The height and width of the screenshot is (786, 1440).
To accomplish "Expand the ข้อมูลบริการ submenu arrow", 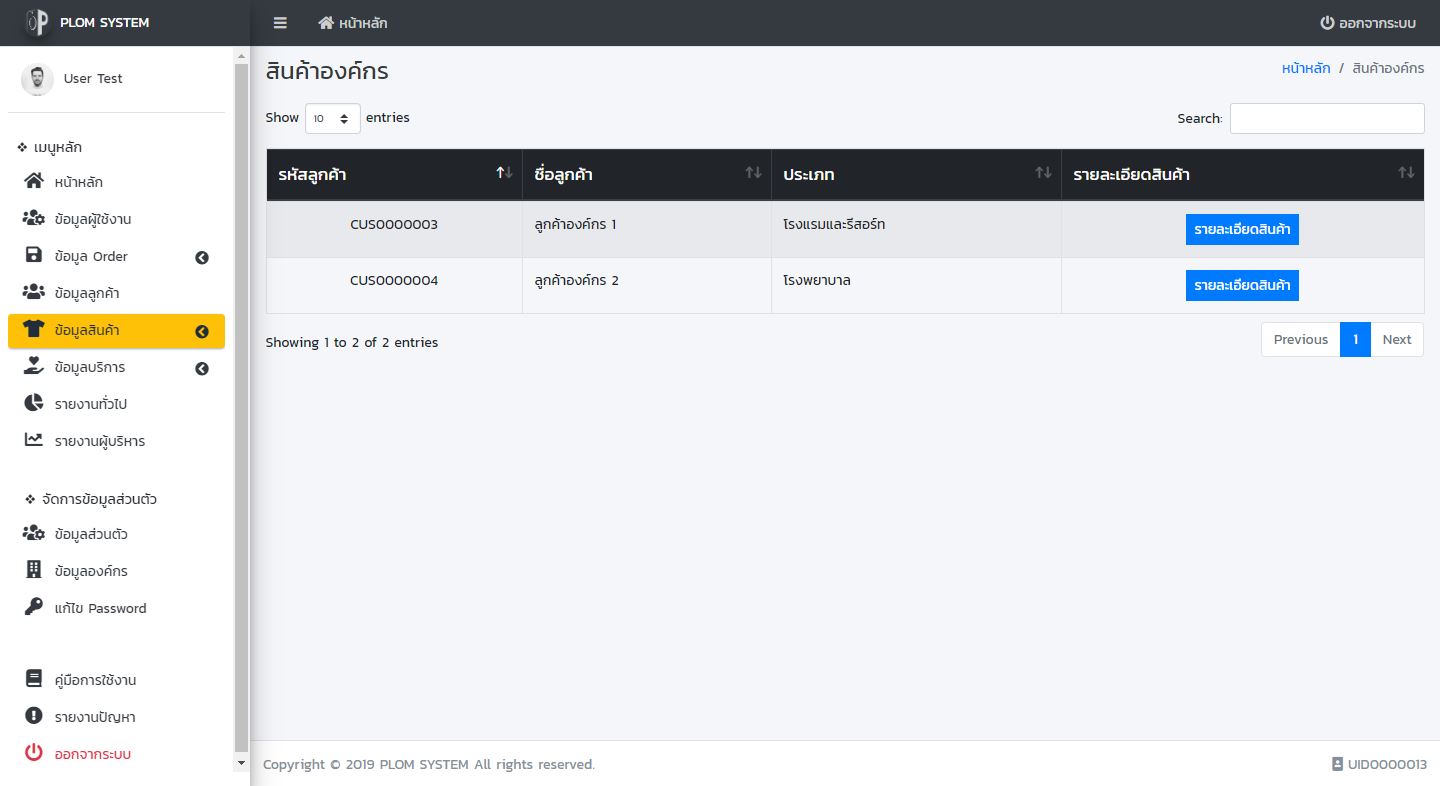I will tap(202, 368).
